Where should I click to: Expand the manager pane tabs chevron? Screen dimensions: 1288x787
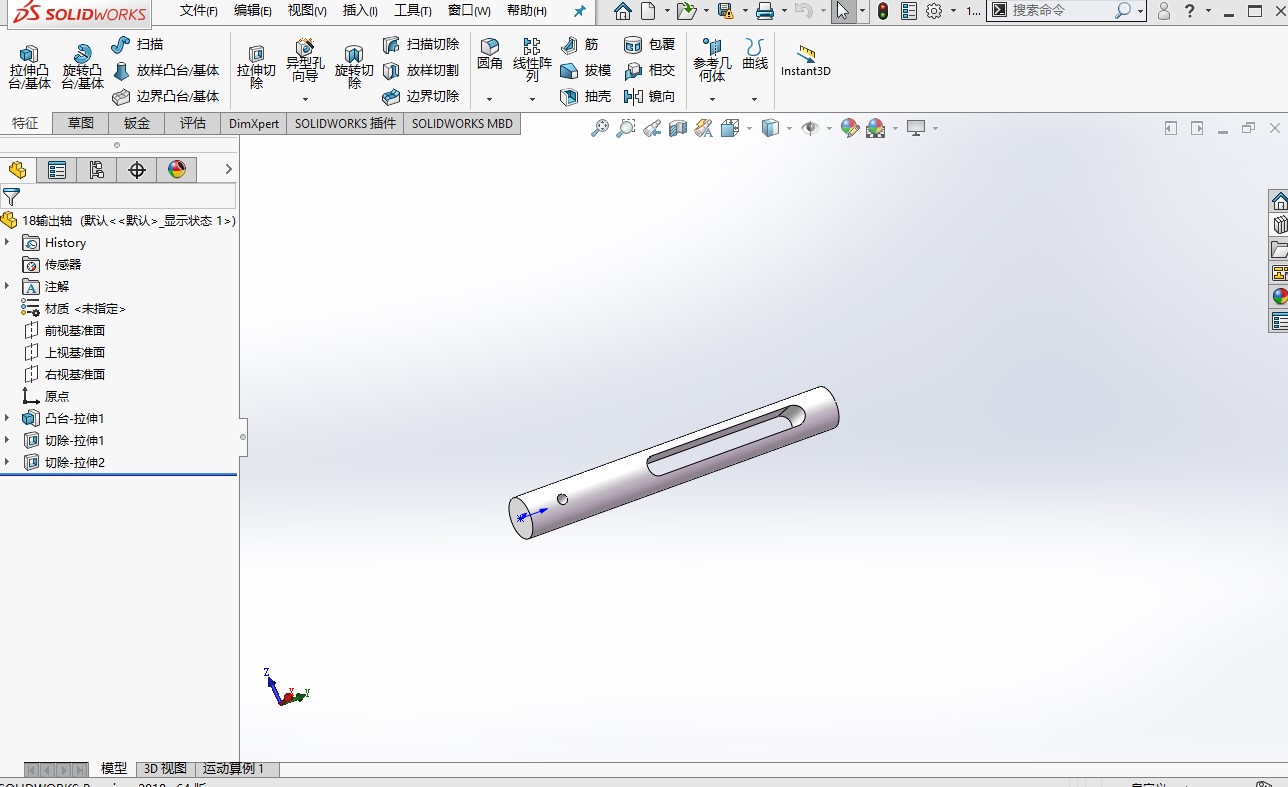click(228, 169)
